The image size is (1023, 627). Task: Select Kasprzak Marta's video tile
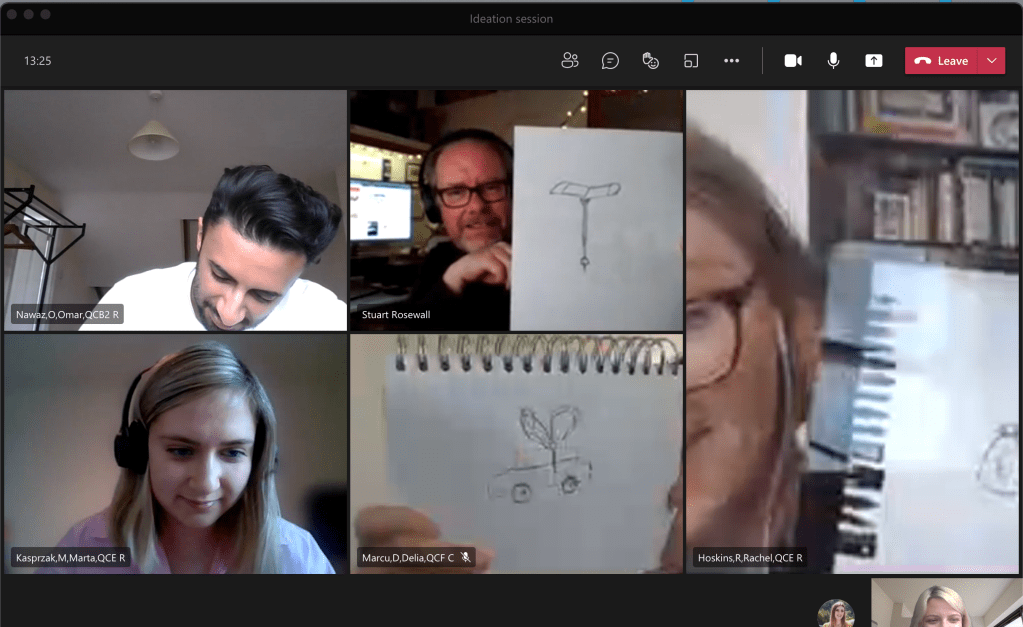(175, 453)
